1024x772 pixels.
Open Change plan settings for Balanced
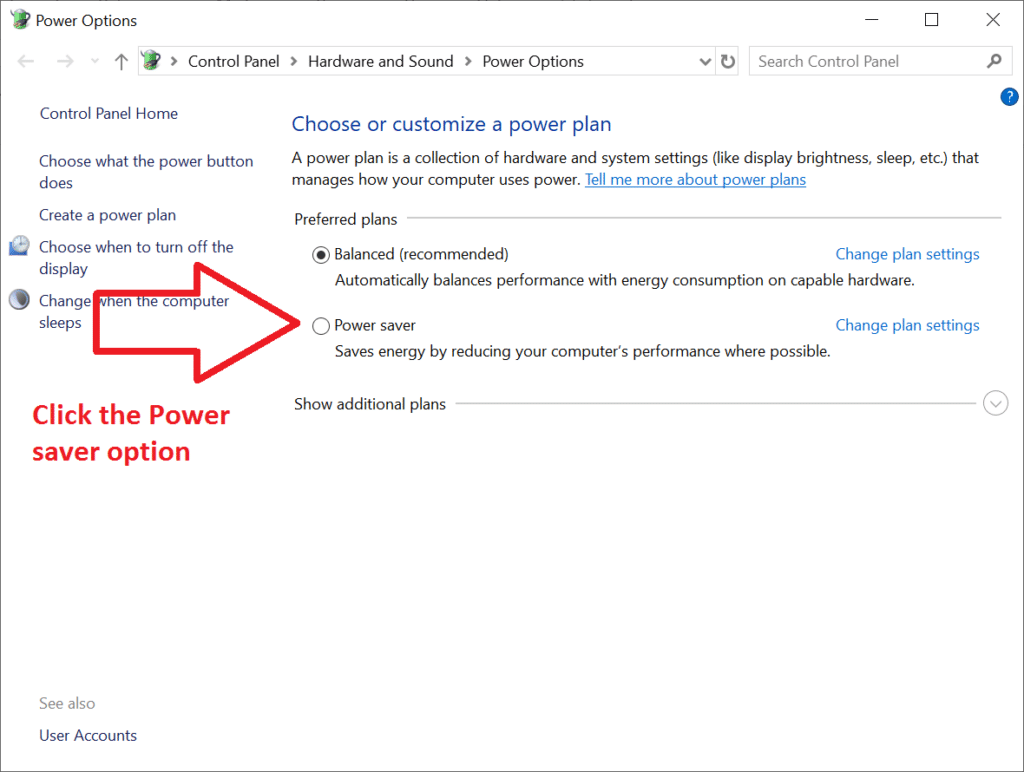tap(907, 254)
